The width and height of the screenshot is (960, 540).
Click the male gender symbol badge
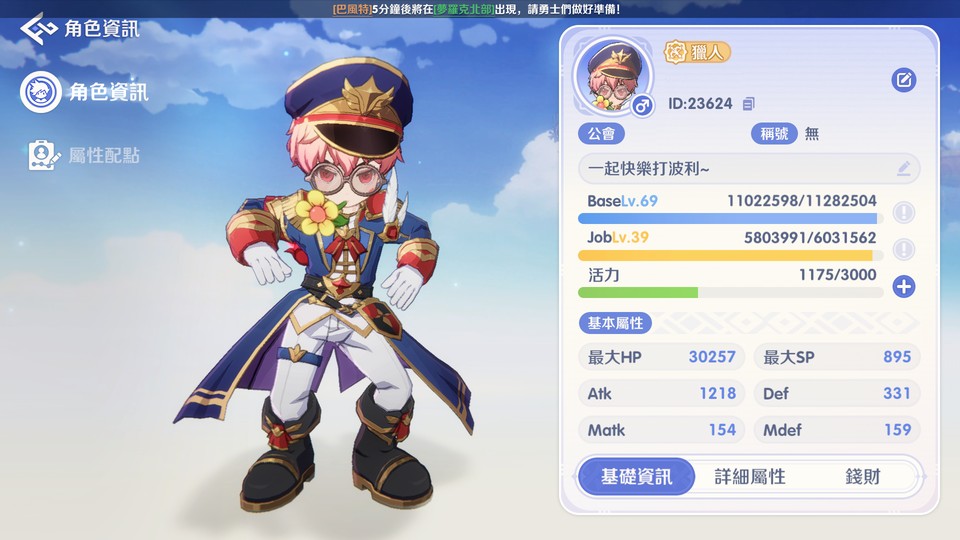point(642,105)
